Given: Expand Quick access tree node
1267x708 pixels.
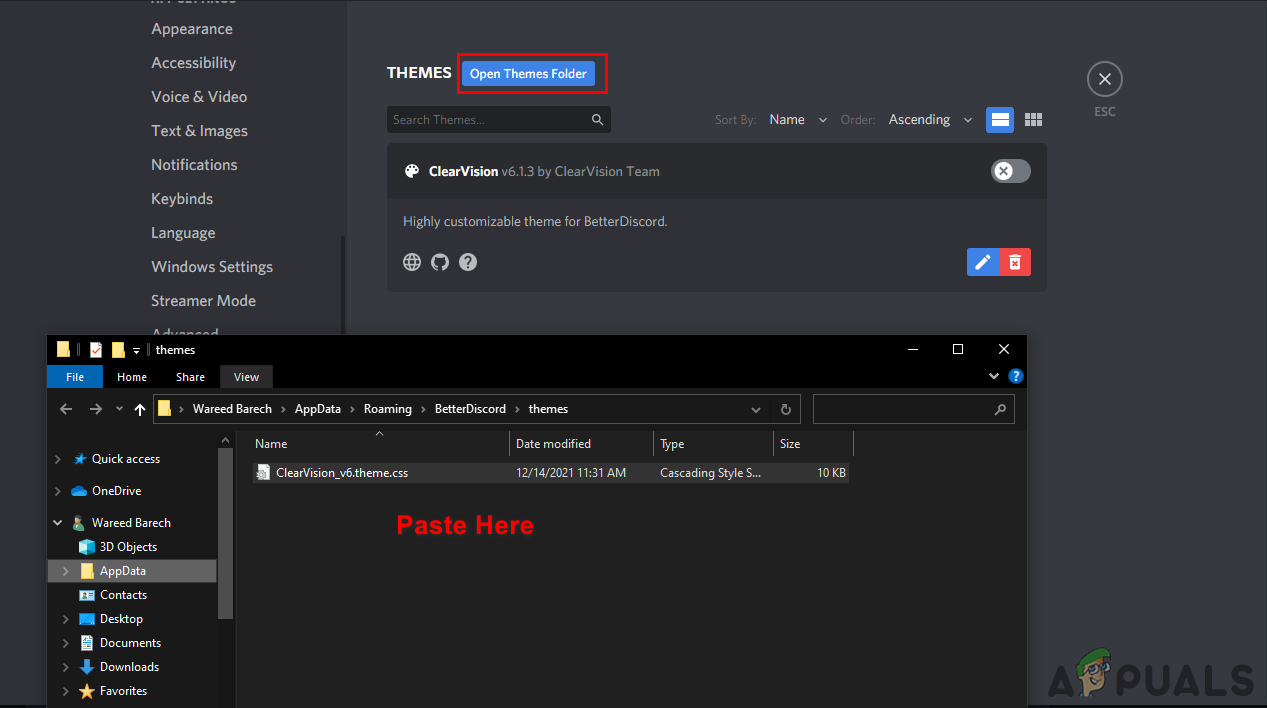Looking at the screenshot, I should coord(57,459).
